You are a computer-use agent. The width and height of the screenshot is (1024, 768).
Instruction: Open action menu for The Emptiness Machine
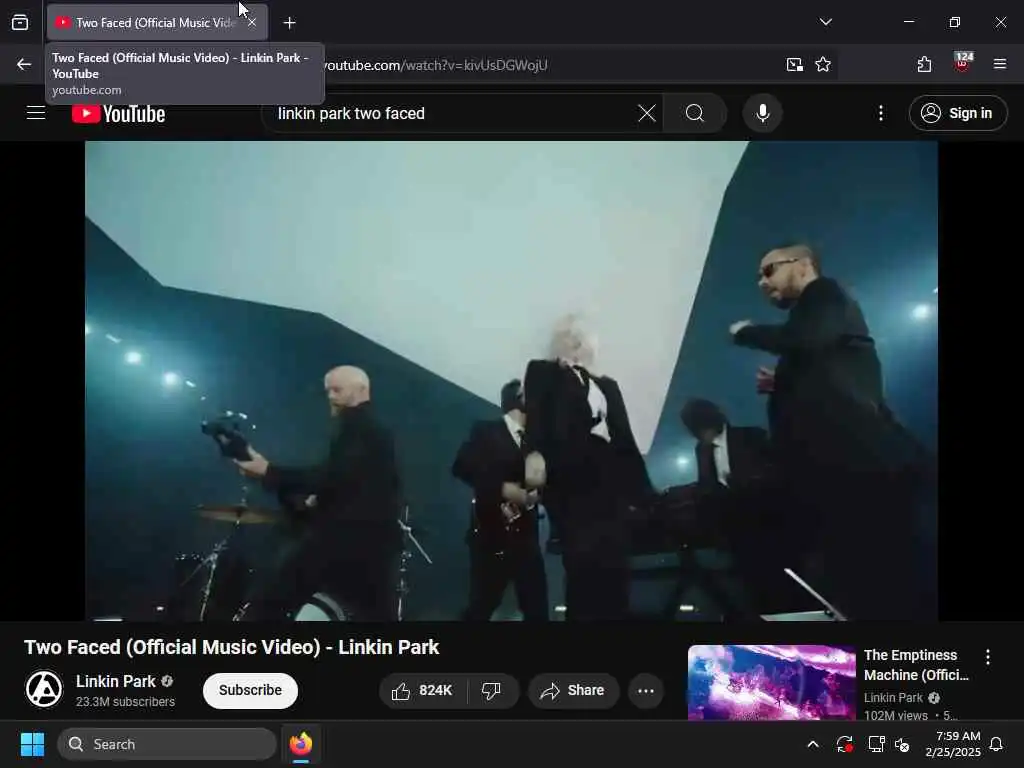coord(987,656)
